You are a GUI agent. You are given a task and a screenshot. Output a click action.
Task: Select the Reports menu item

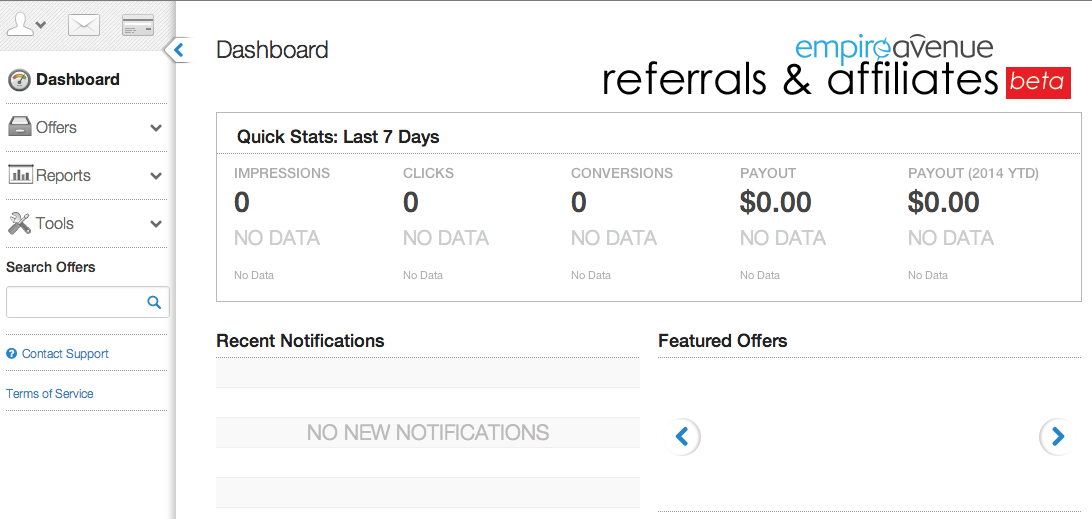(x=63, y=176)
